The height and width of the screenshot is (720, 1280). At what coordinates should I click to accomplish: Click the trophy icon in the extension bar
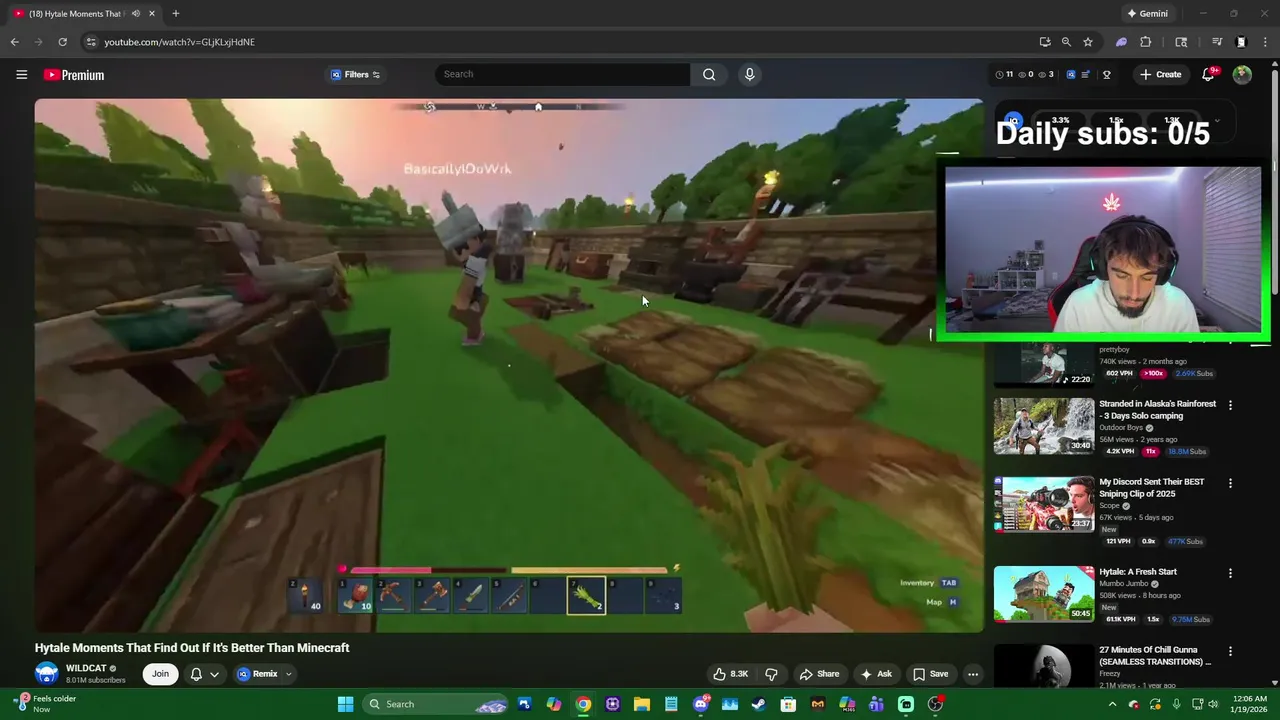(1106, 75)
